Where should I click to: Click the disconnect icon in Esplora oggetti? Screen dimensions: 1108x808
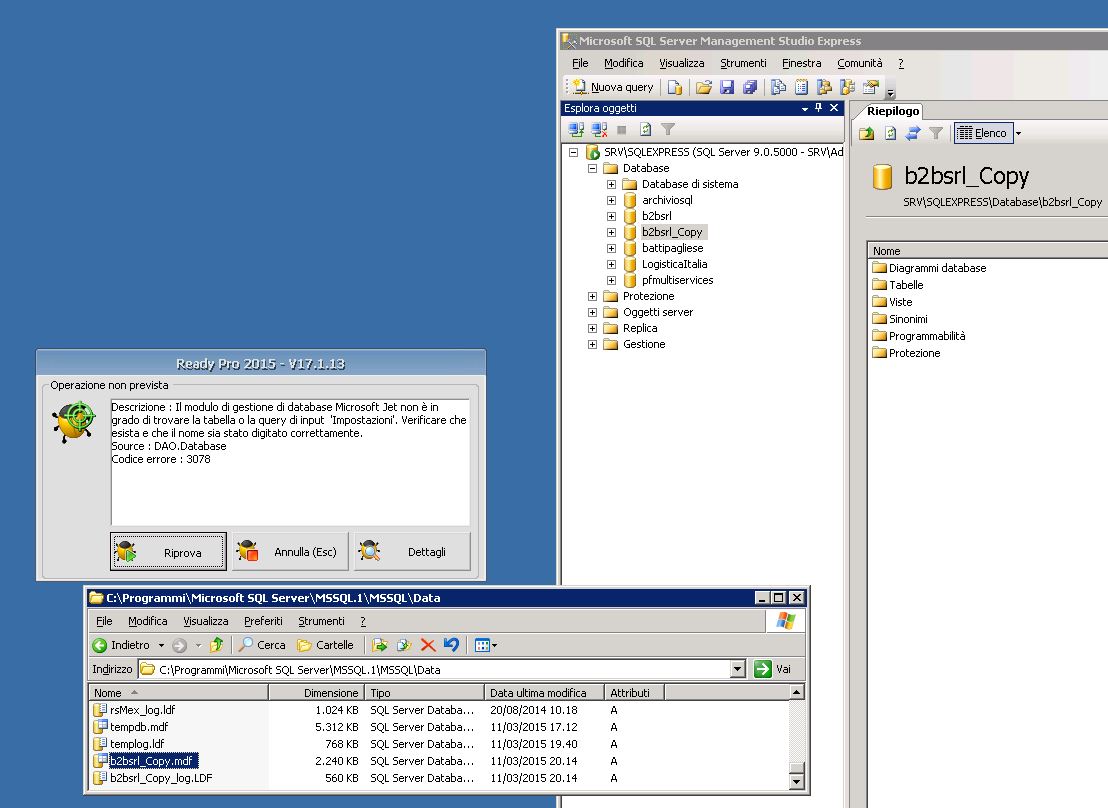click(599, 129)
